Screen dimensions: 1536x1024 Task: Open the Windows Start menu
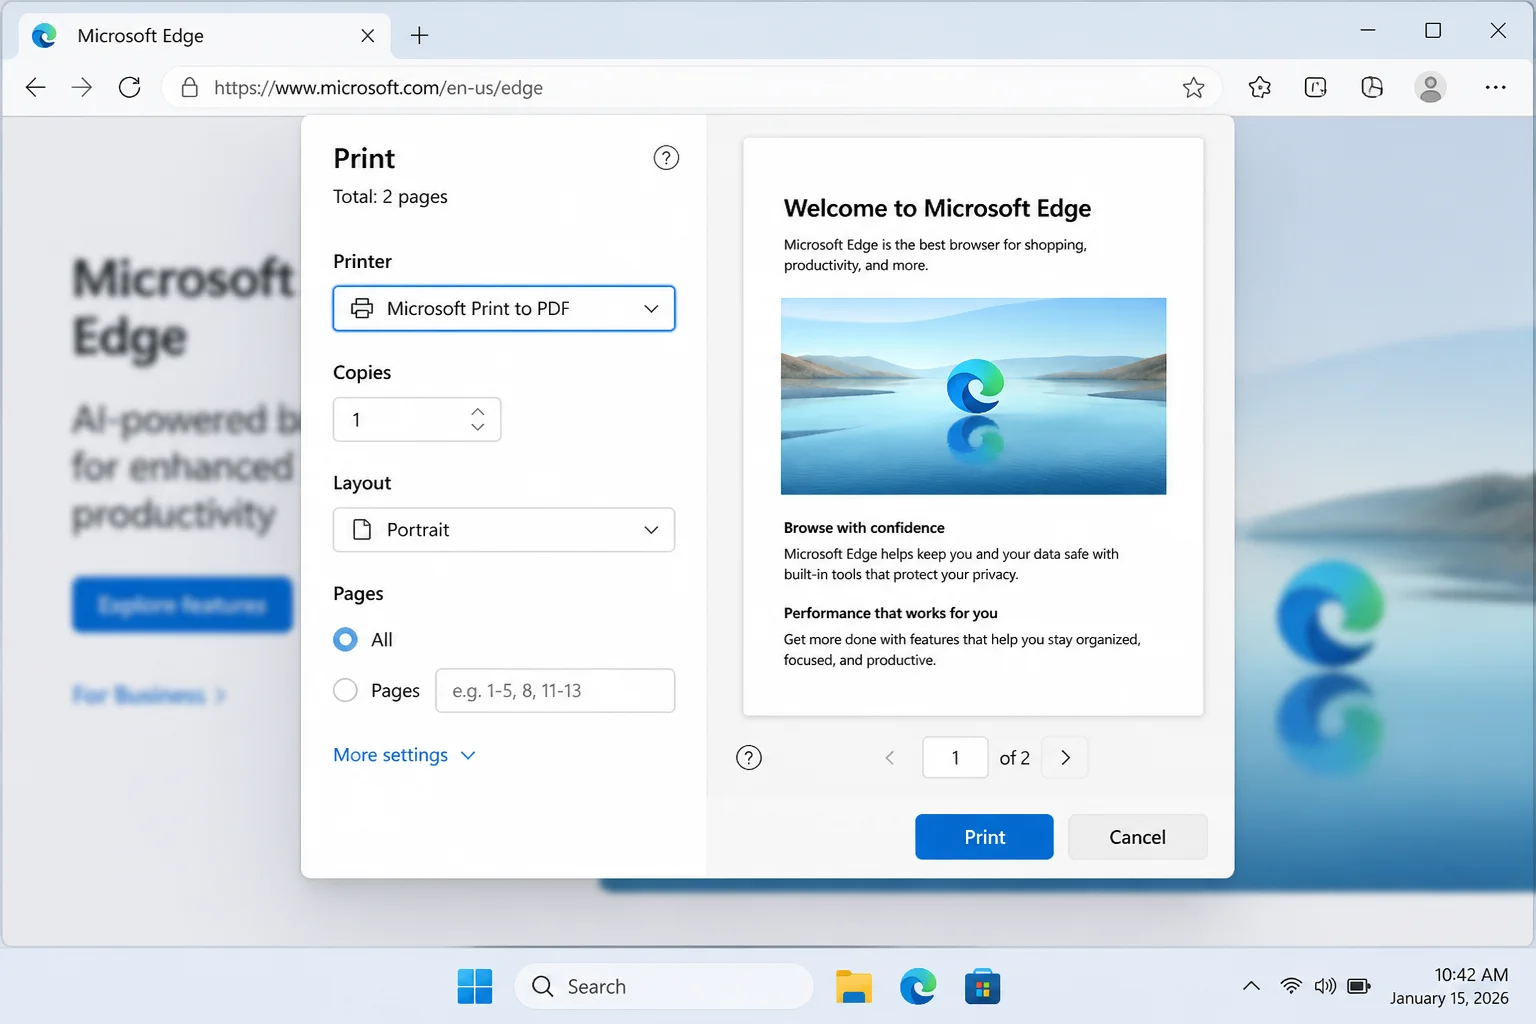(x=475, y=986)
